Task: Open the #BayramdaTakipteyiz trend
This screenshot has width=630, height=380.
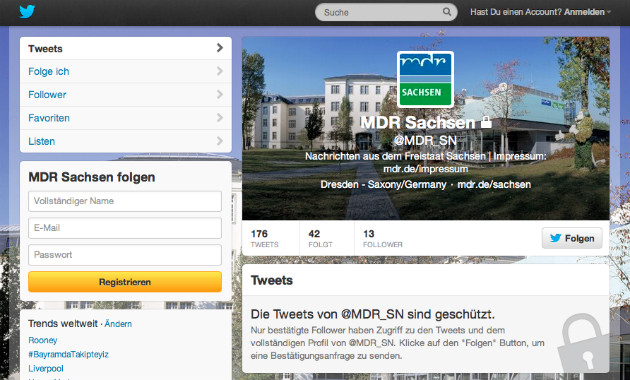Action: point(68,354)
